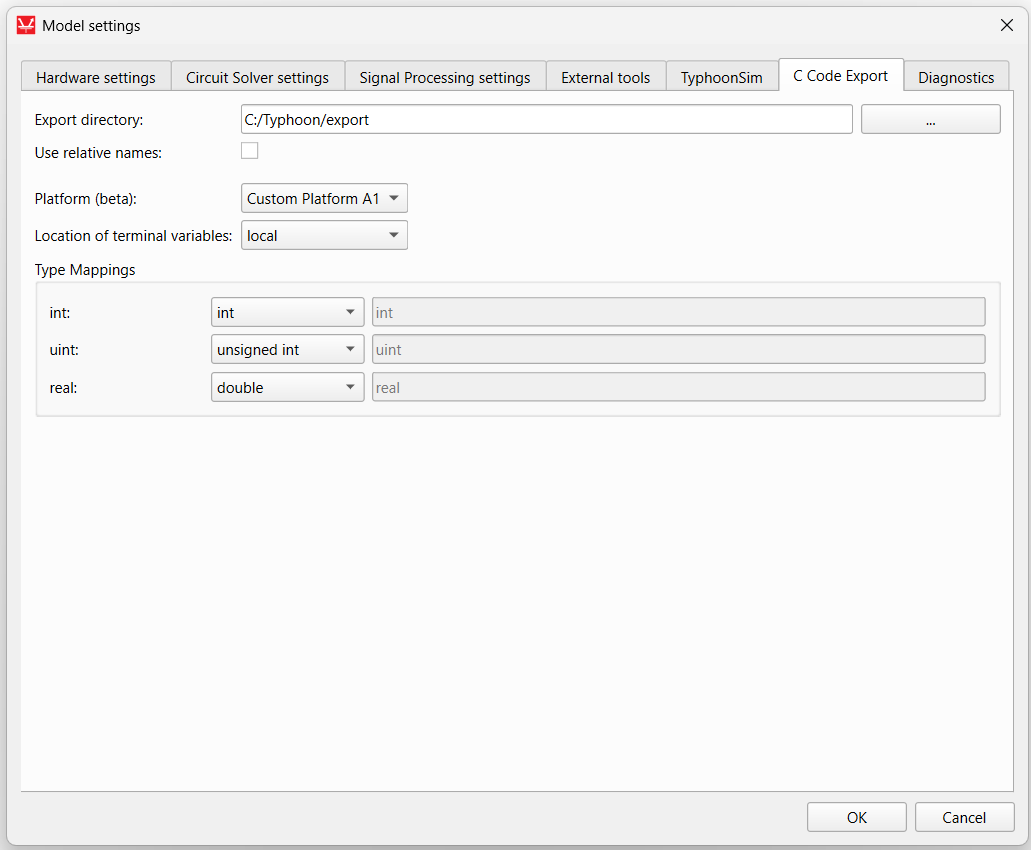Close the Model settings dialog

tap(1006, 26)
